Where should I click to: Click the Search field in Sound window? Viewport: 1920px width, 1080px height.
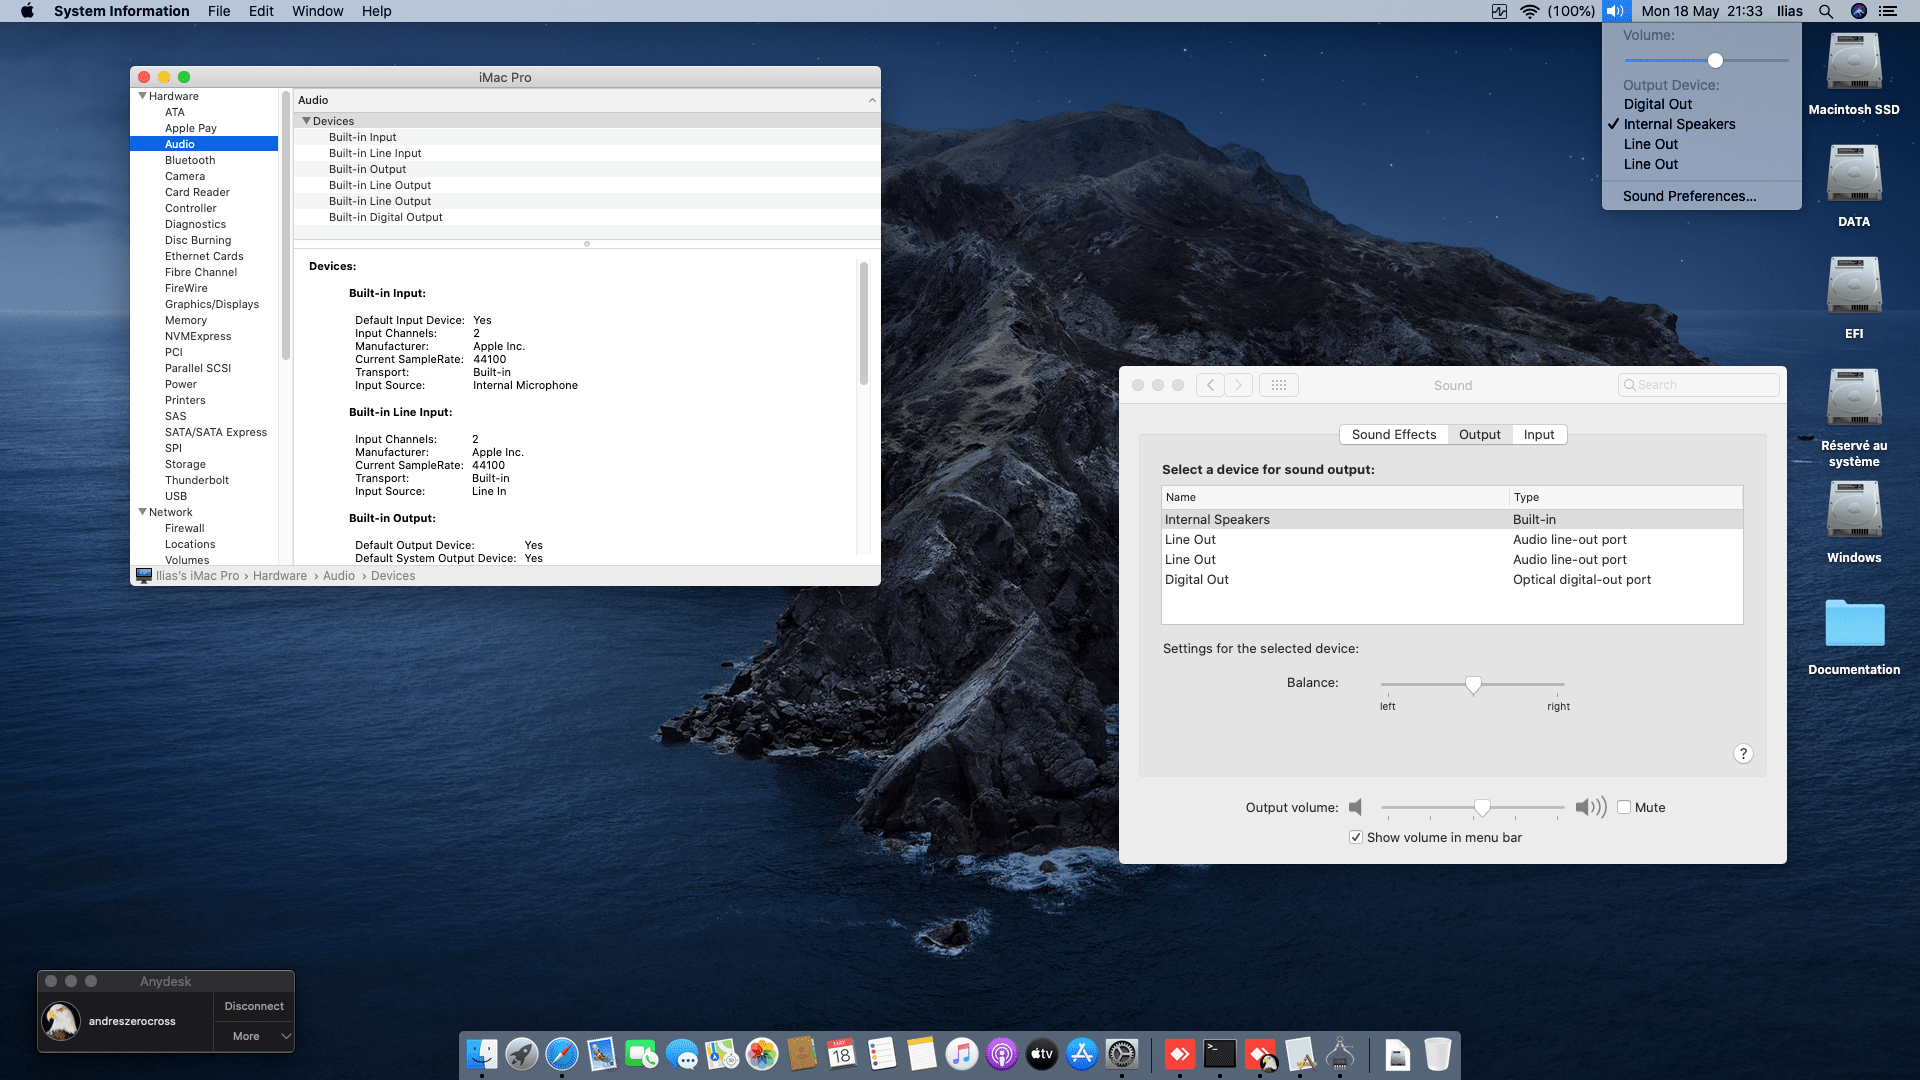(1699, 385)
